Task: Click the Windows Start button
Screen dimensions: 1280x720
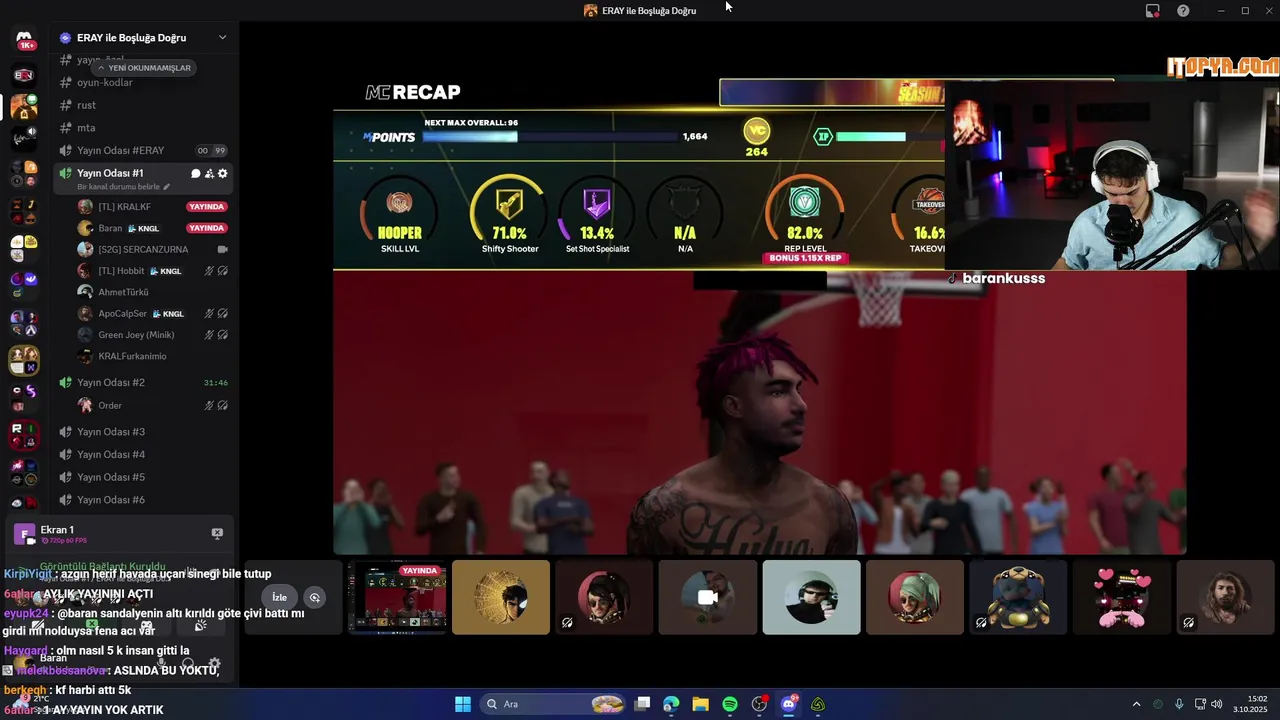Action: 463,704
